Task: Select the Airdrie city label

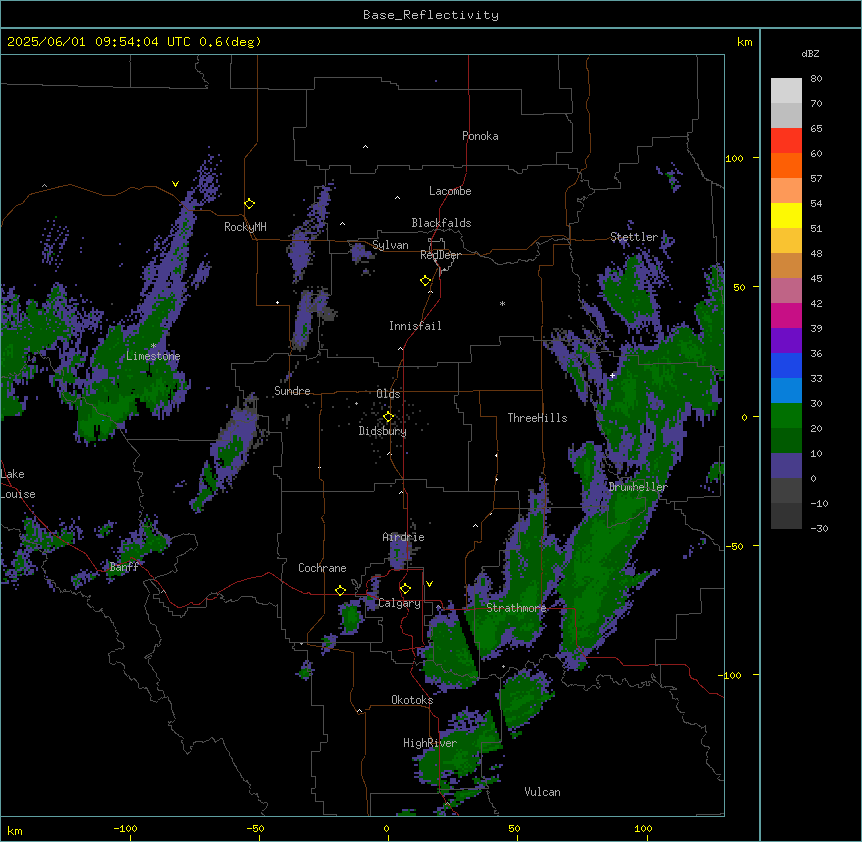Action: (x=404, y=537)
